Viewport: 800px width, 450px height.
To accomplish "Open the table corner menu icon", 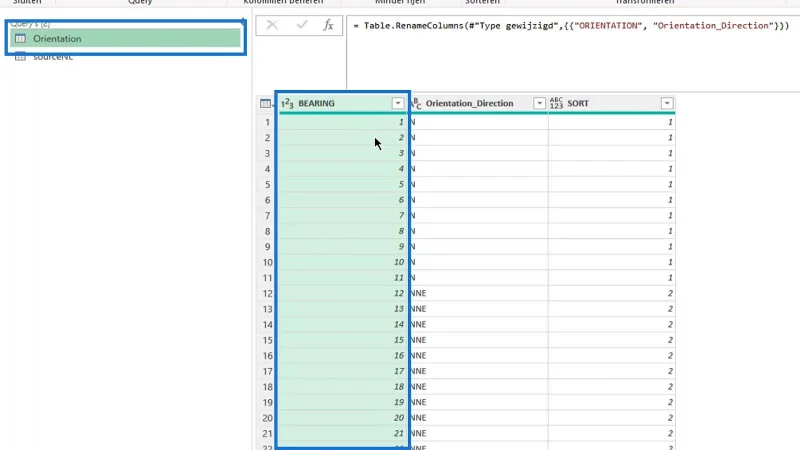I will (265, 104).
